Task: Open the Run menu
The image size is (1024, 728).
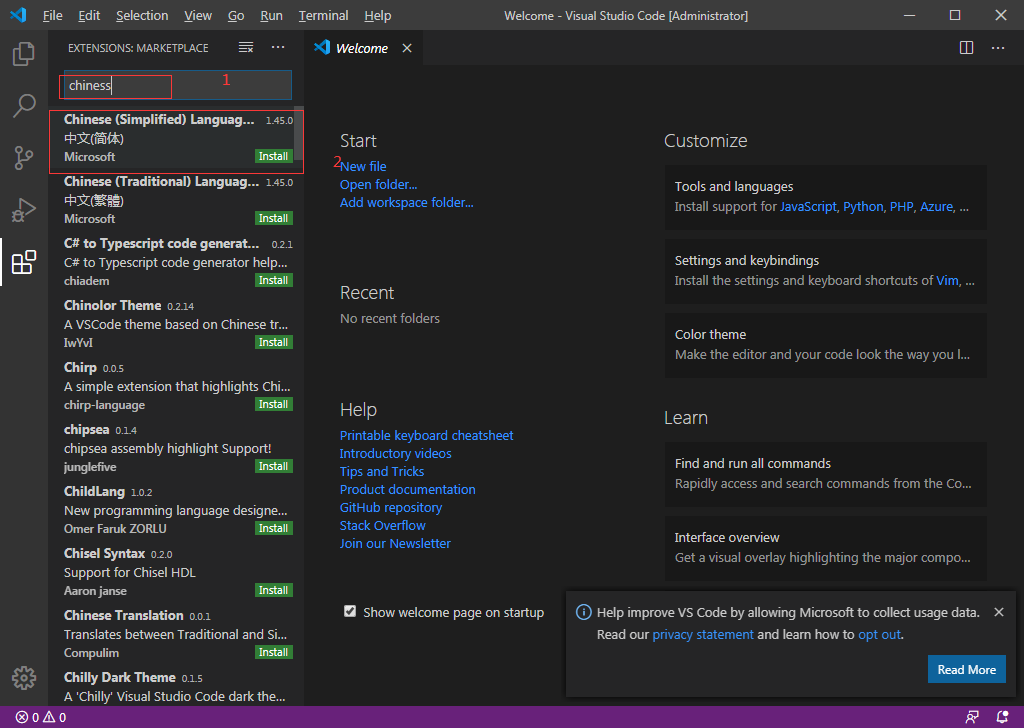Action: click(x=271, y=15)
